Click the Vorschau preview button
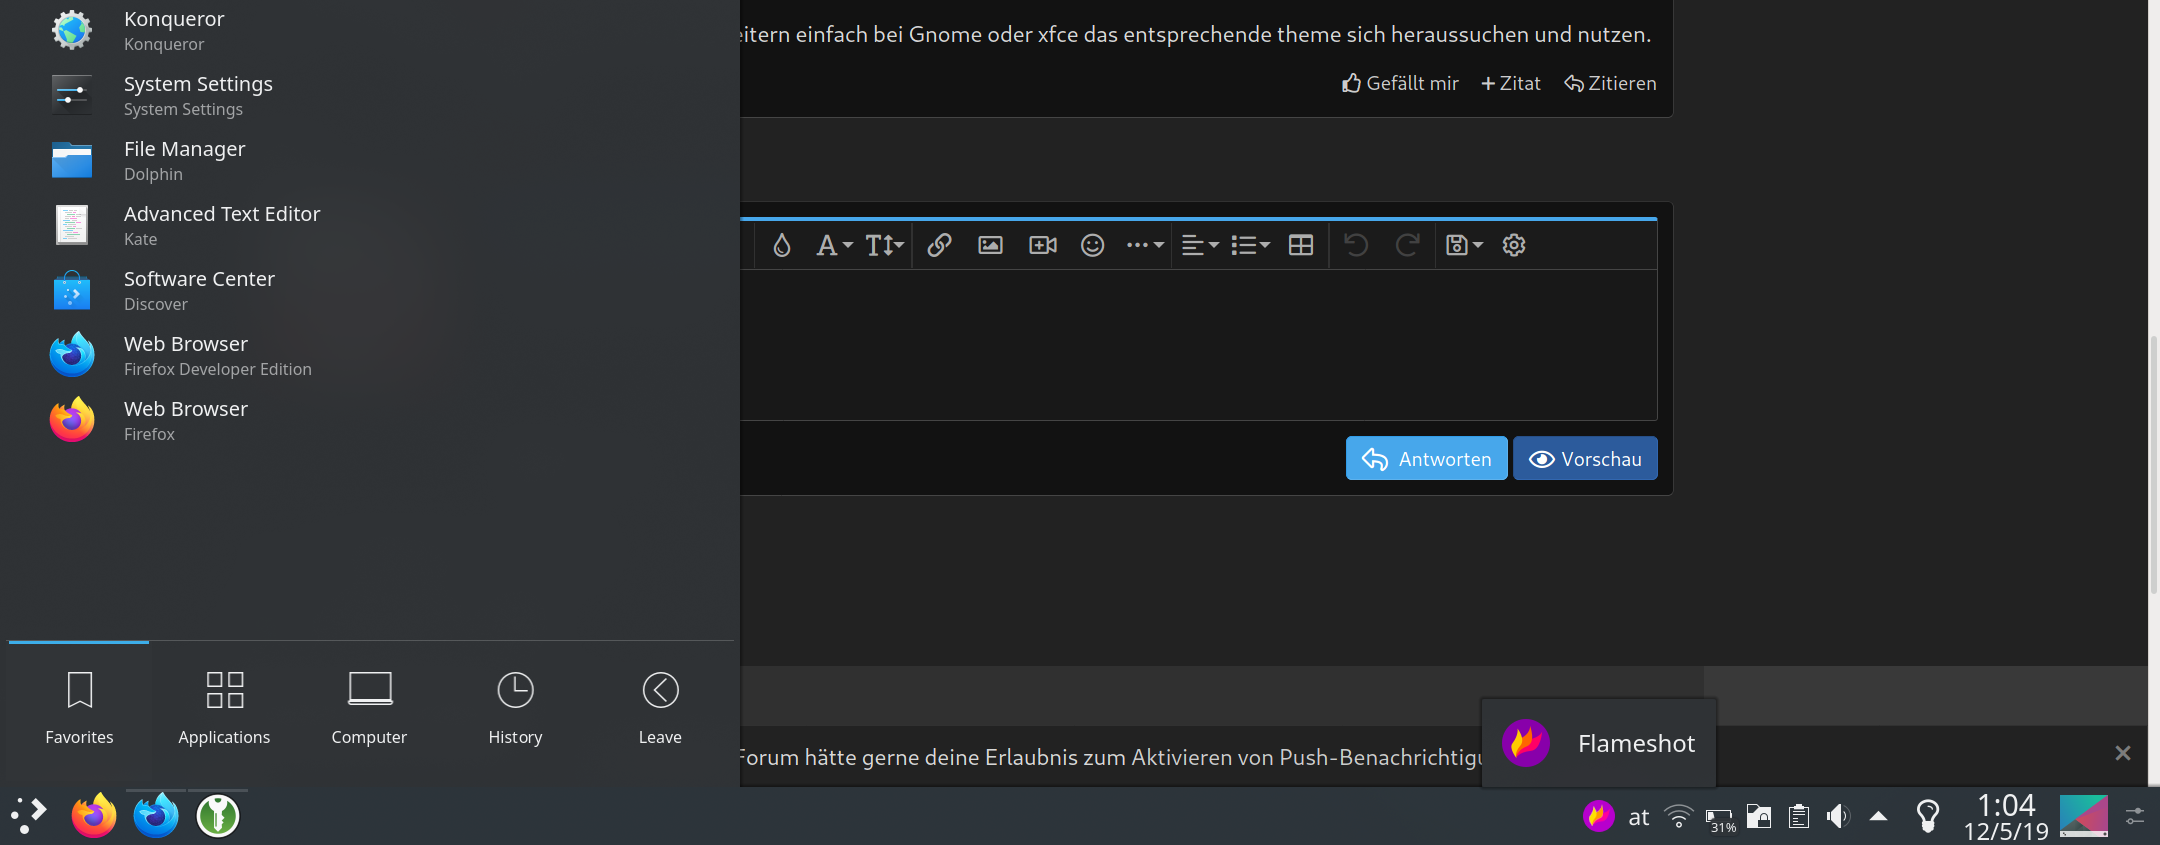The image size is (2160, 845). pos(1585,459)
